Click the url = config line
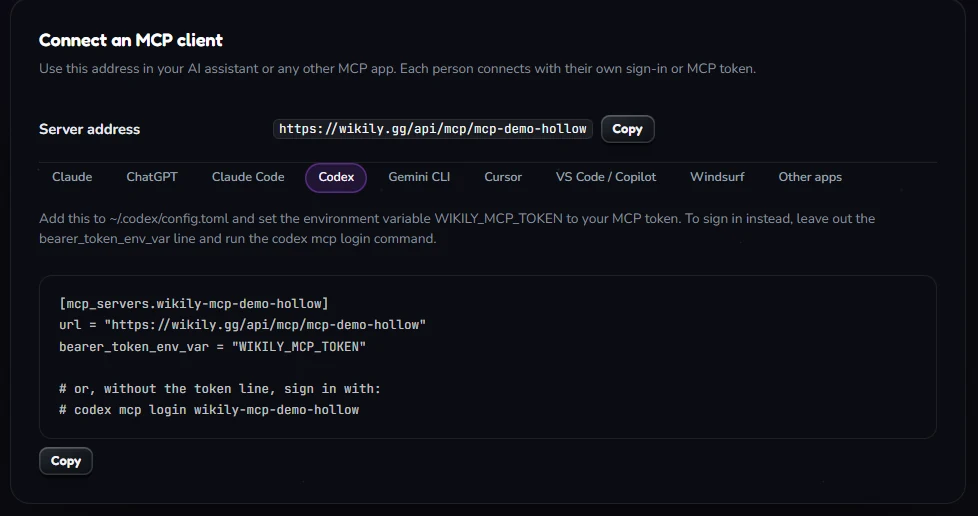 point(243,325)
